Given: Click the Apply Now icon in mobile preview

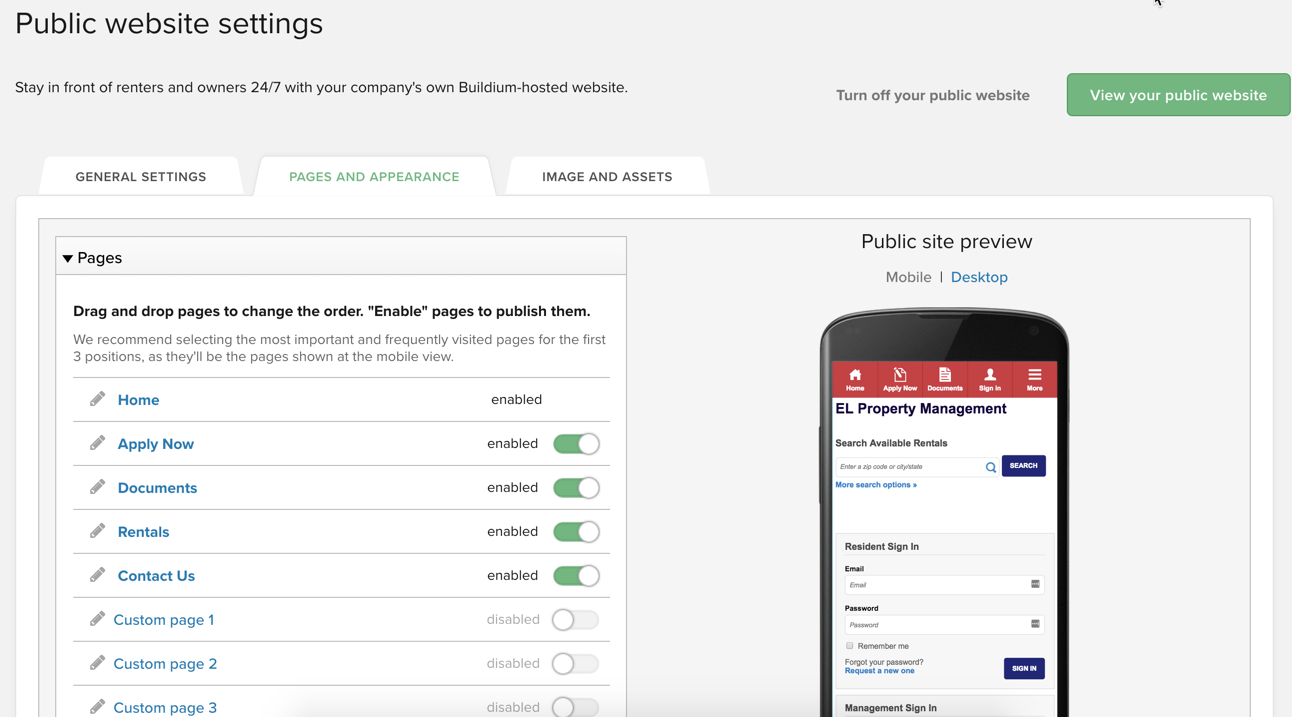Looking at the screenshot, I should click(899, 378).
